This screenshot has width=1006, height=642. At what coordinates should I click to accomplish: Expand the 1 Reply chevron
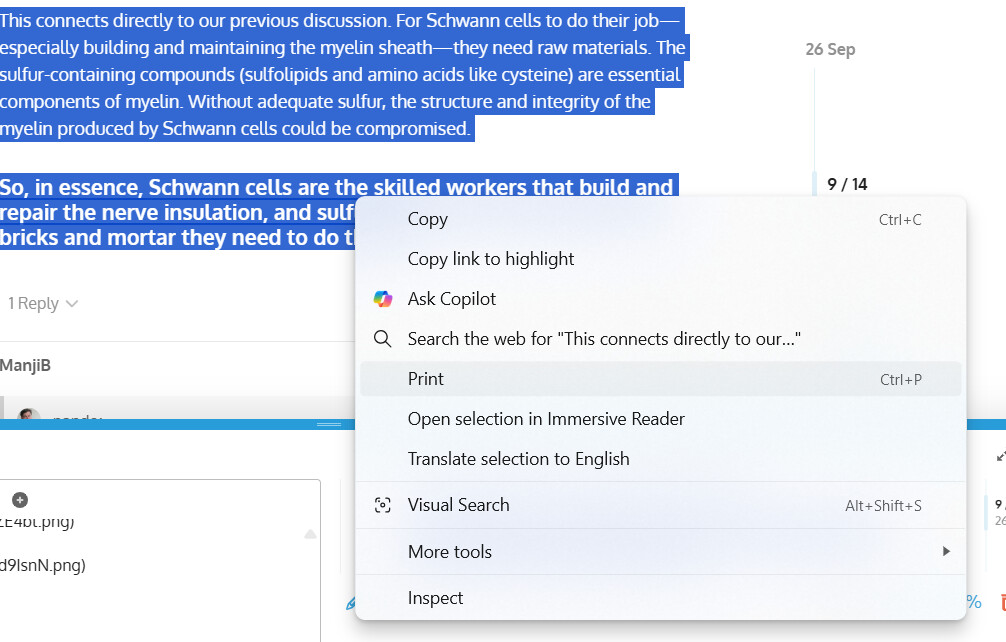click(71, 304)
